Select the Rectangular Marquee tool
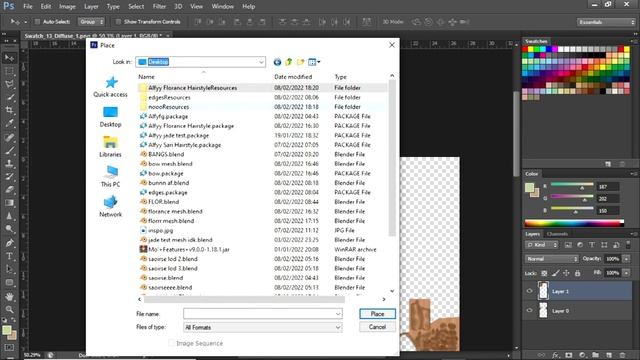The width and height of the screenshot is (640, 360). [x=9, y=71]
